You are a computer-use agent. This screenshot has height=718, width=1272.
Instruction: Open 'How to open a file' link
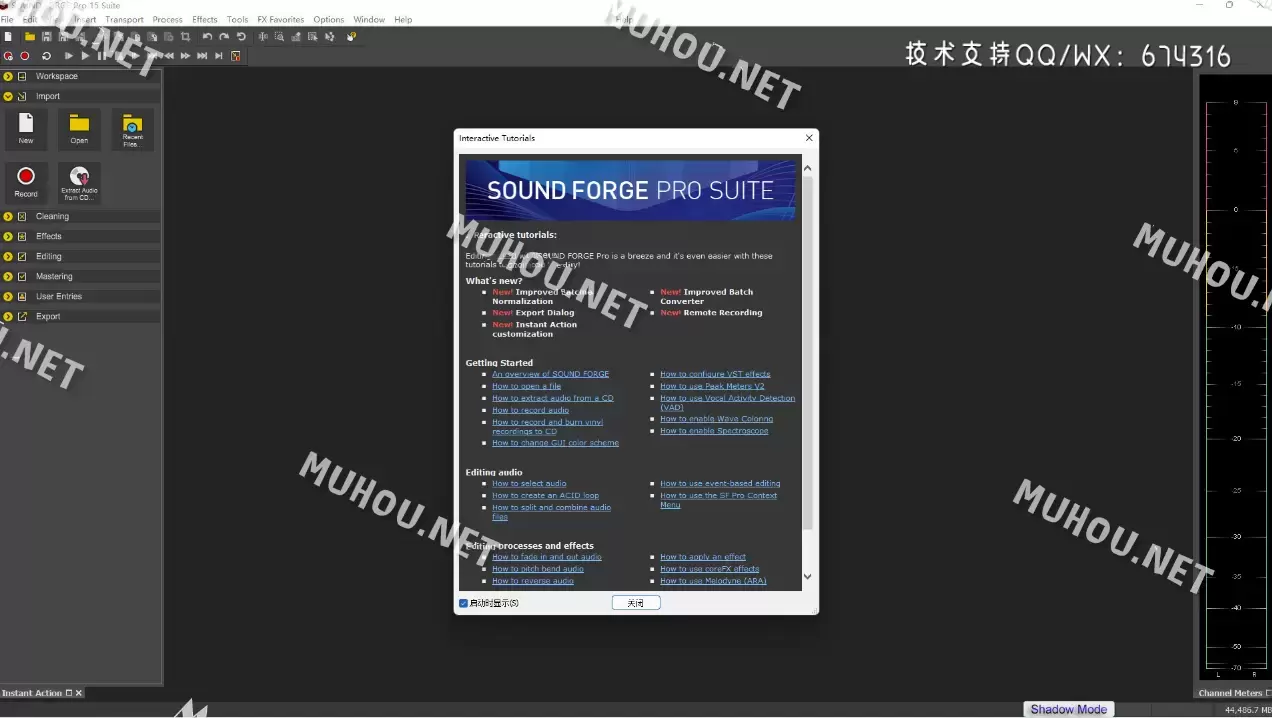[526, 386]
